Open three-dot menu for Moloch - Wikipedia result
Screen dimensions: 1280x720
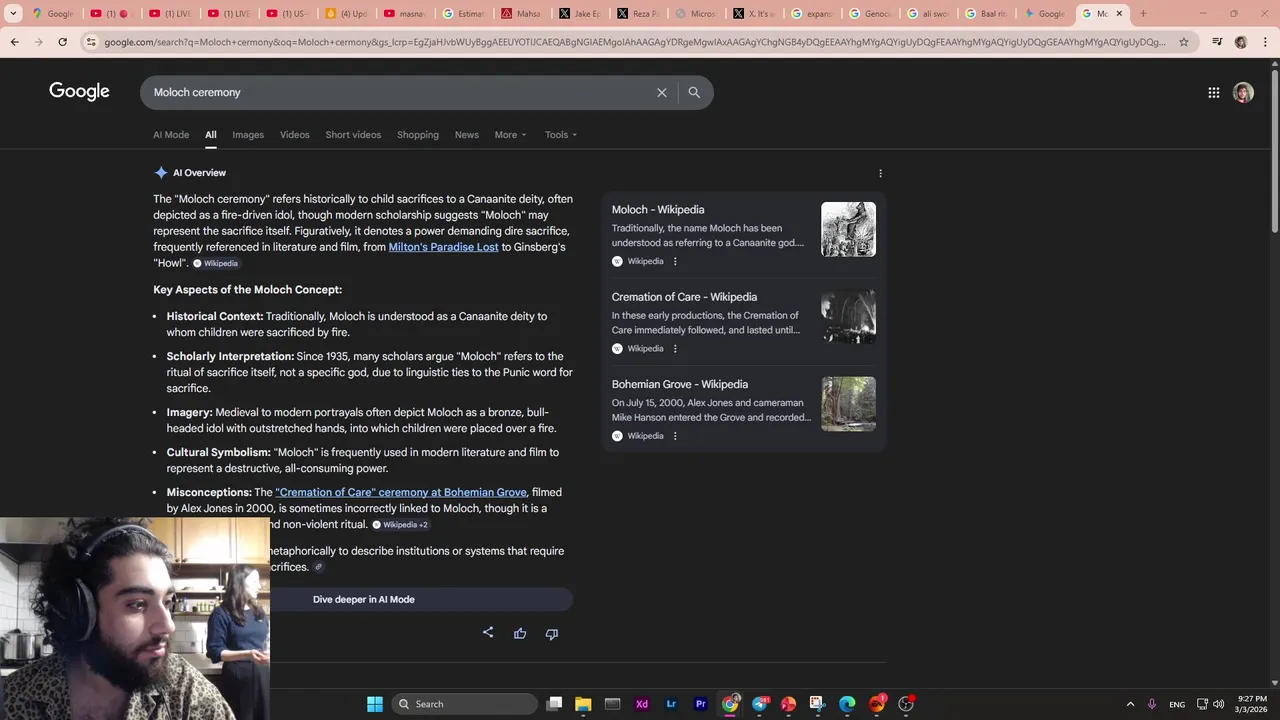pyautogui.click(x=675, y=261)
